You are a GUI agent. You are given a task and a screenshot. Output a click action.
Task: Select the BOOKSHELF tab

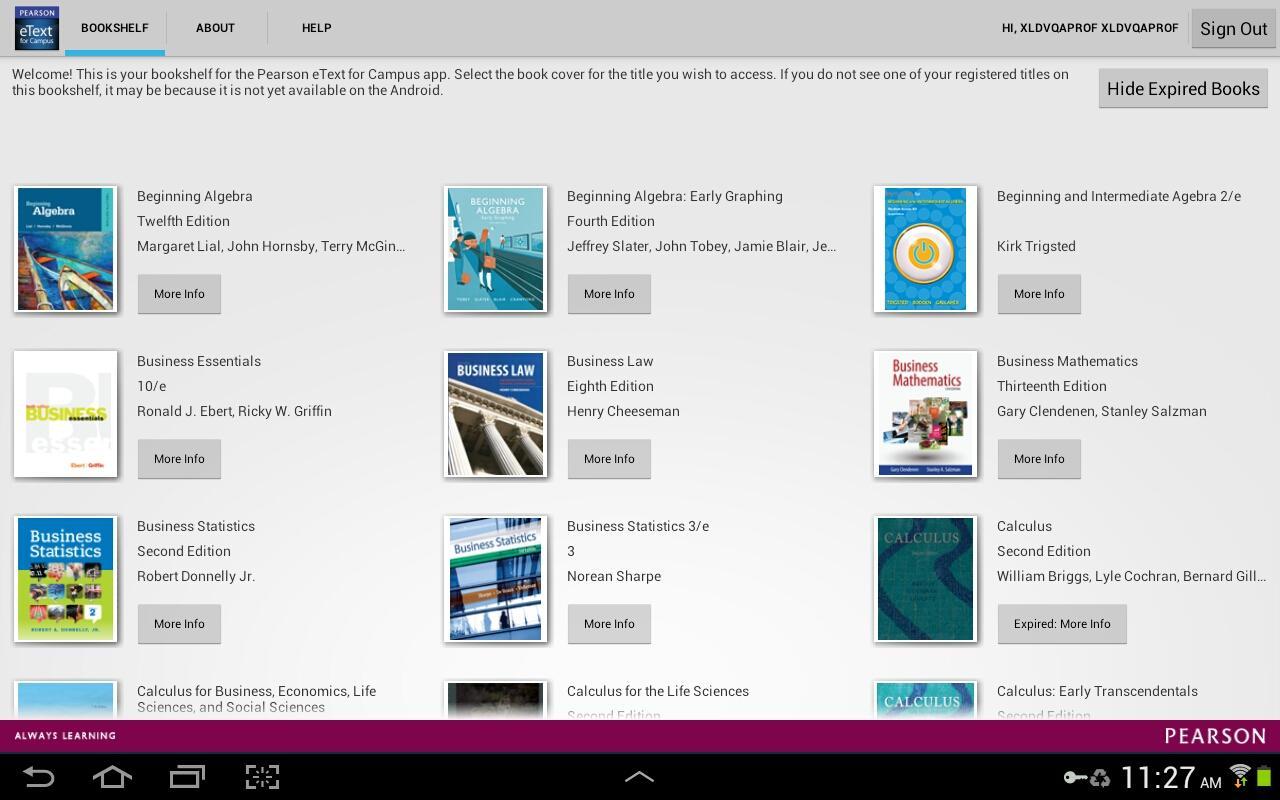[x=114, y=28]
